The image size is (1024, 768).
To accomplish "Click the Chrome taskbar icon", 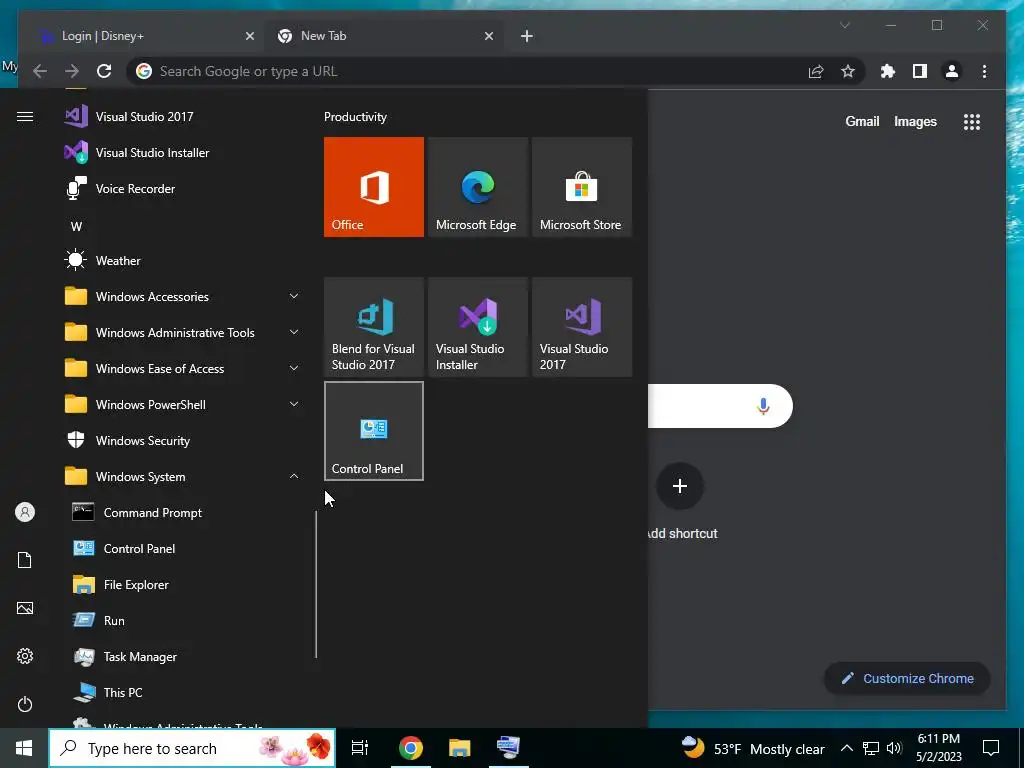I will click(411, 748).
